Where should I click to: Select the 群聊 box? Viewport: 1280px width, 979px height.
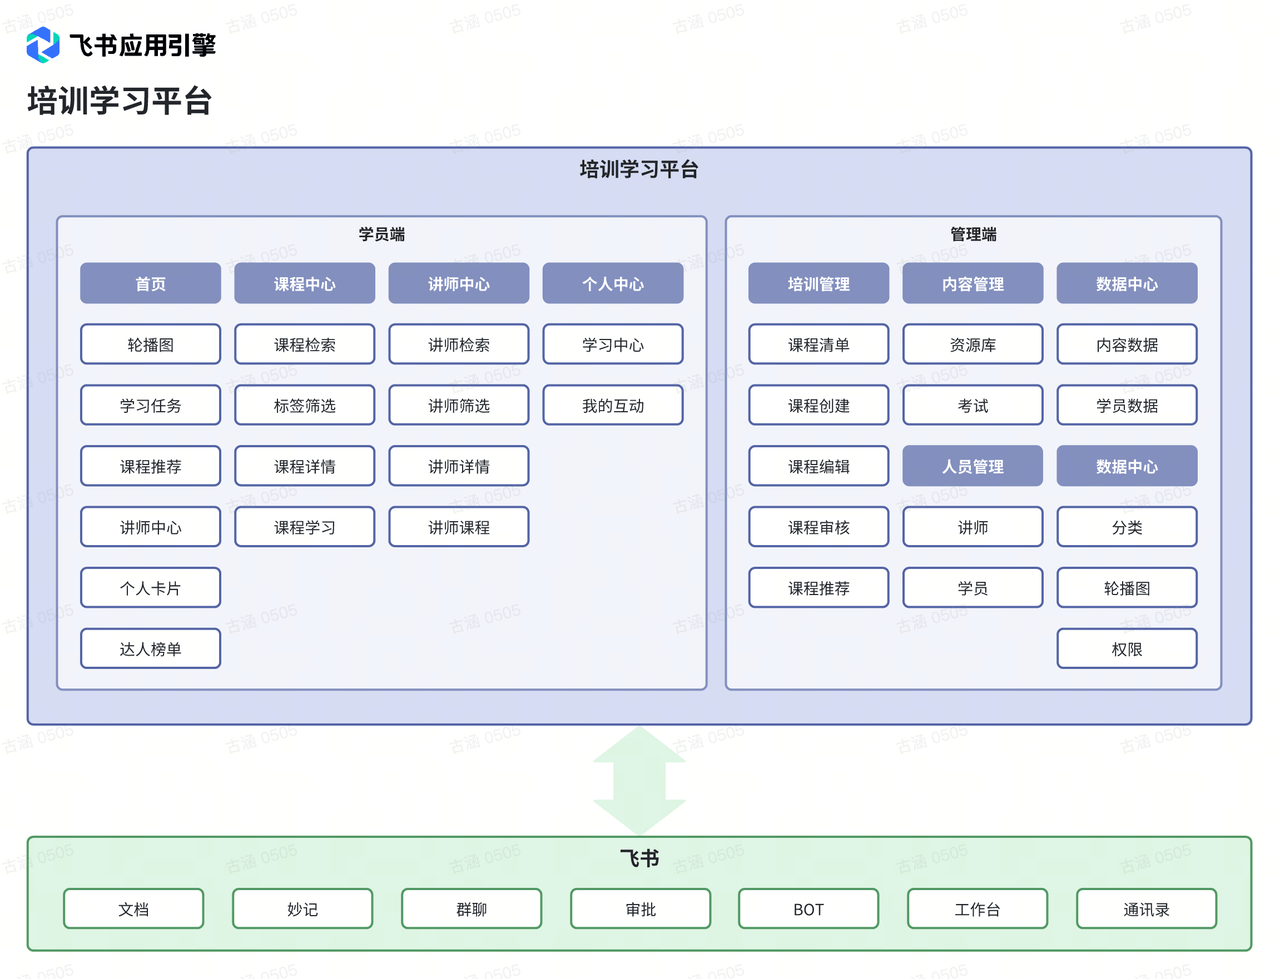click(x=472, y=909)
